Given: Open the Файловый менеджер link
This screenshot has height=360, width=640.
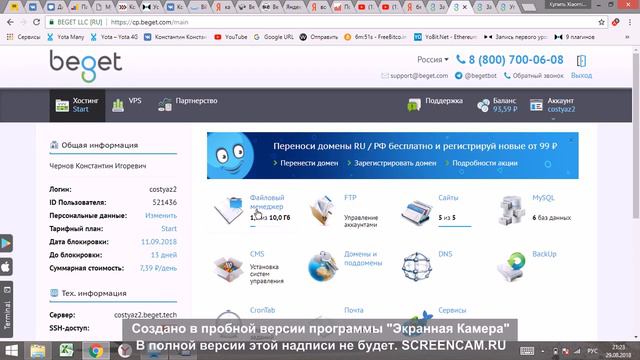Looking at the screenshot, I should click(267, 202).
